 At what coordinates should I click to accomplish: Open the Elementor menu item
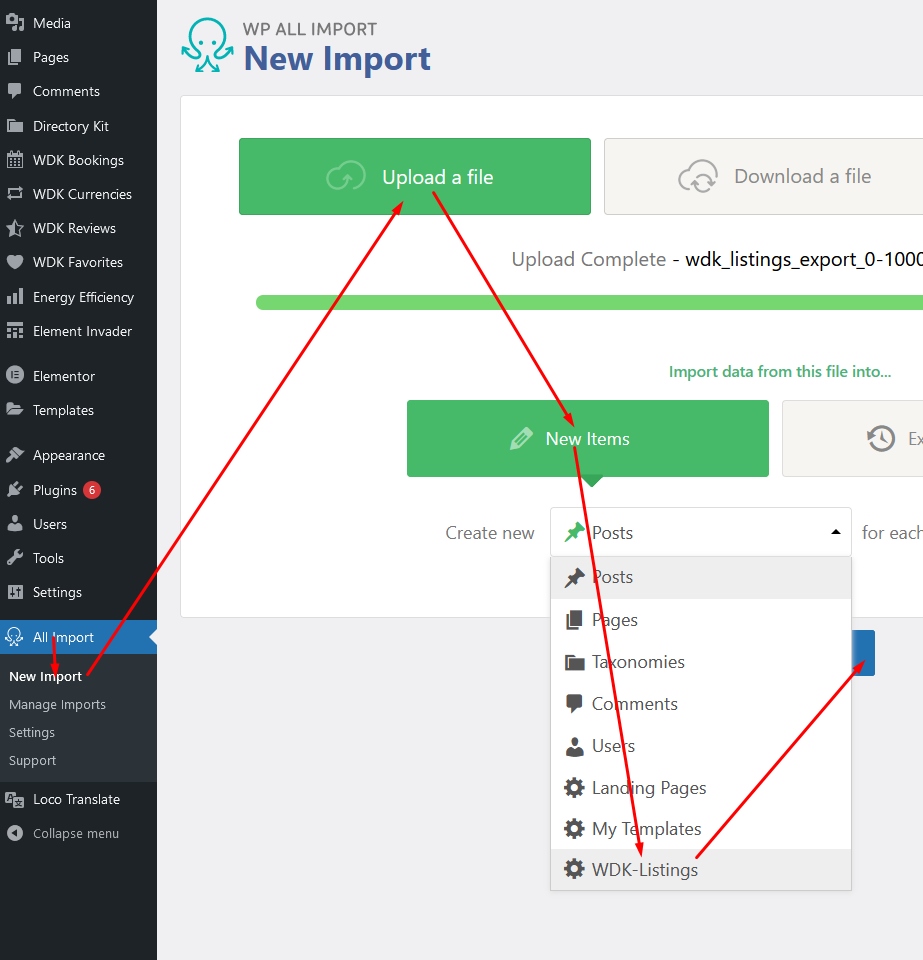78,375
